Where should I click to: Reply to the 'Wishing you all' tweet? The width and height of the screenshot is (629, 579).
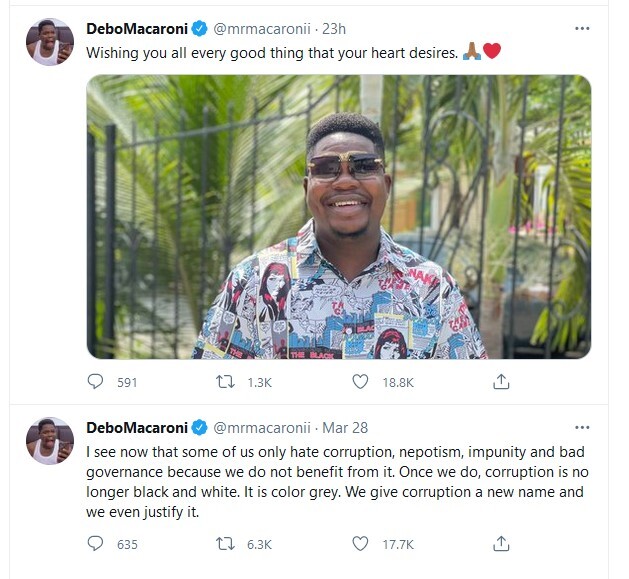click(x=96, y=381)
